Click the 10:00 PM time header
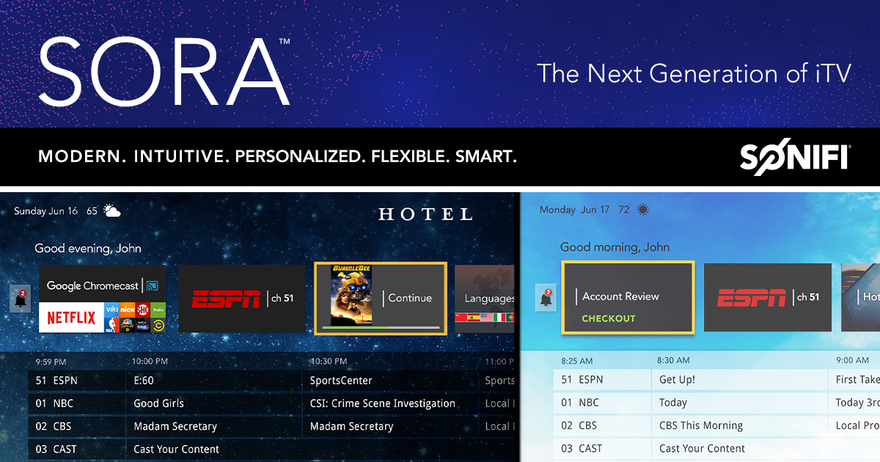The width and height of the screenshot is (880, 462). [150, 361]
